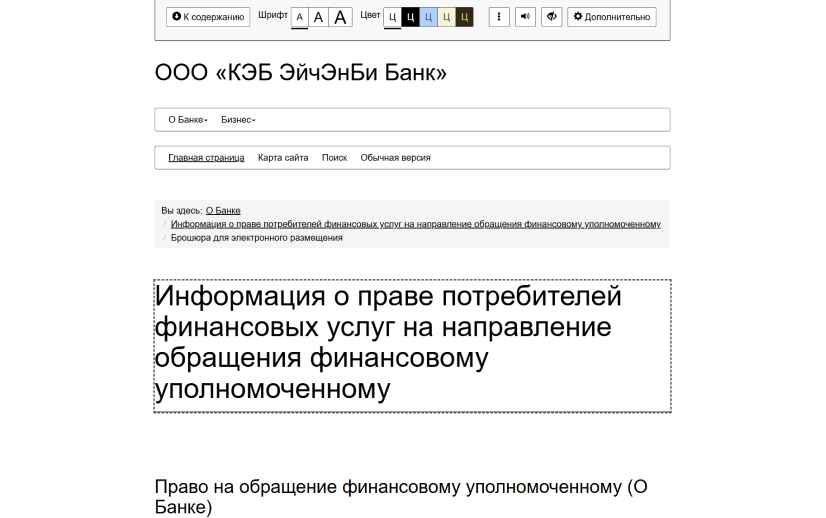This screenshot has width=826, height=518.
Task: Go to «Главная страница»
Action: click(x=206, y=158)
